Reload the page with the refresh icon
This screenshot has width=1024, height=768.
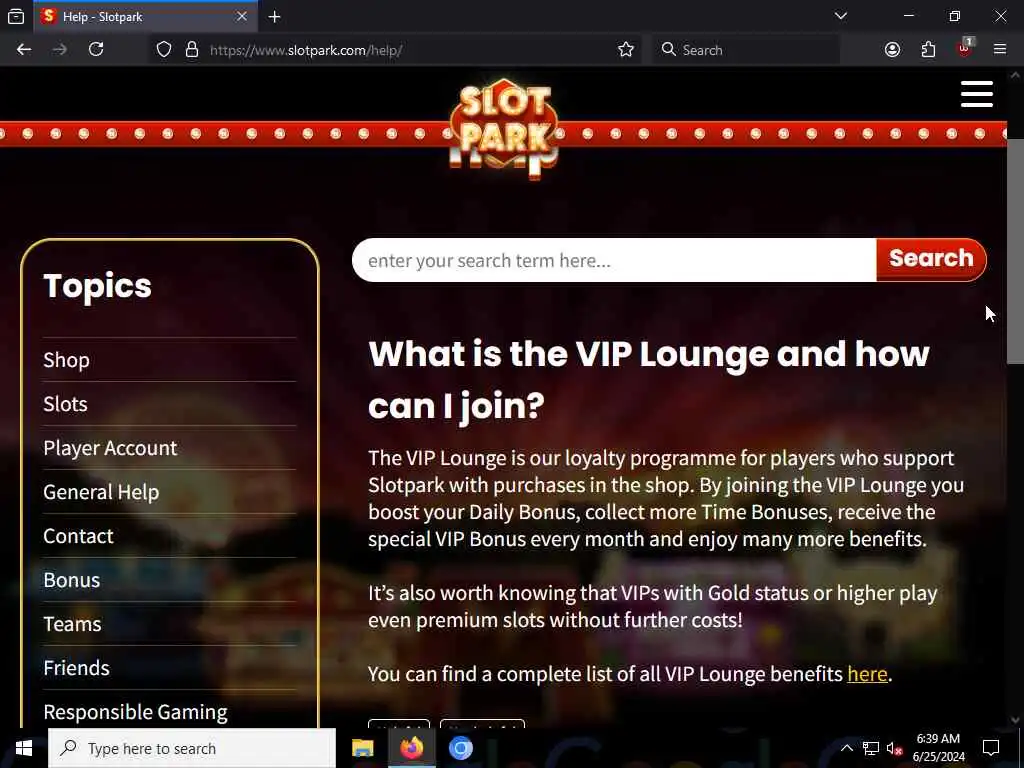96,50
